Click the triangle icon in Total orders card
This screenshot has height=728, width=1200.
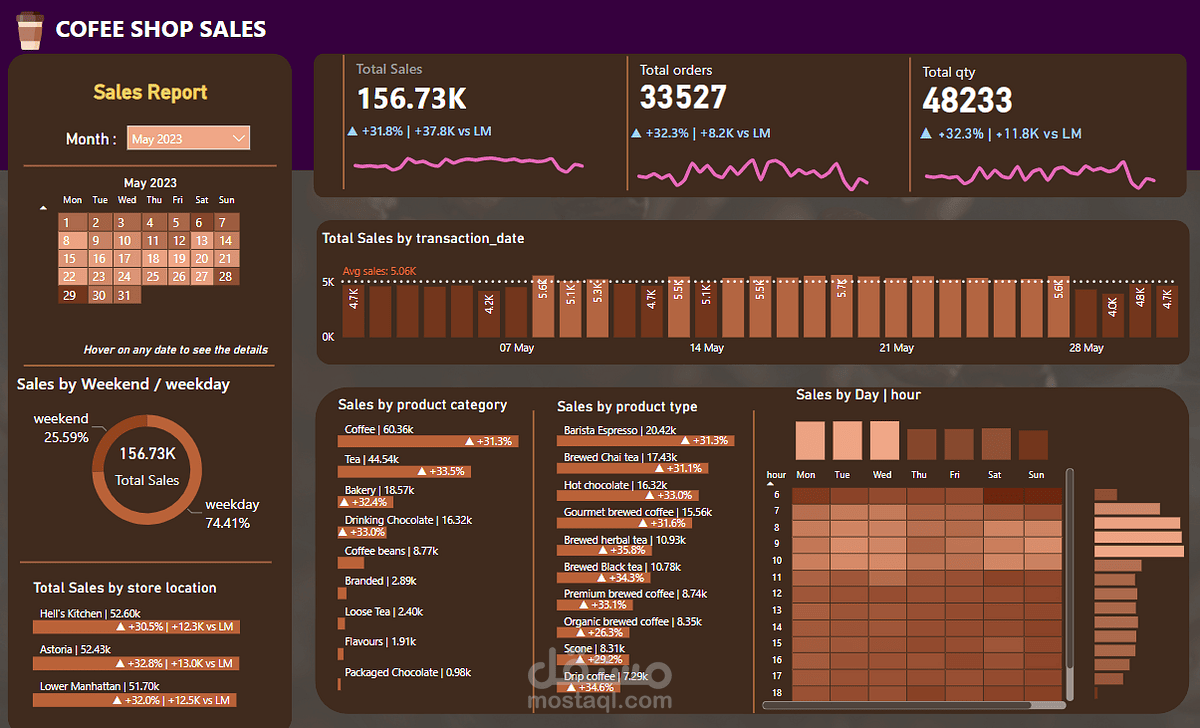pos(636,133)
